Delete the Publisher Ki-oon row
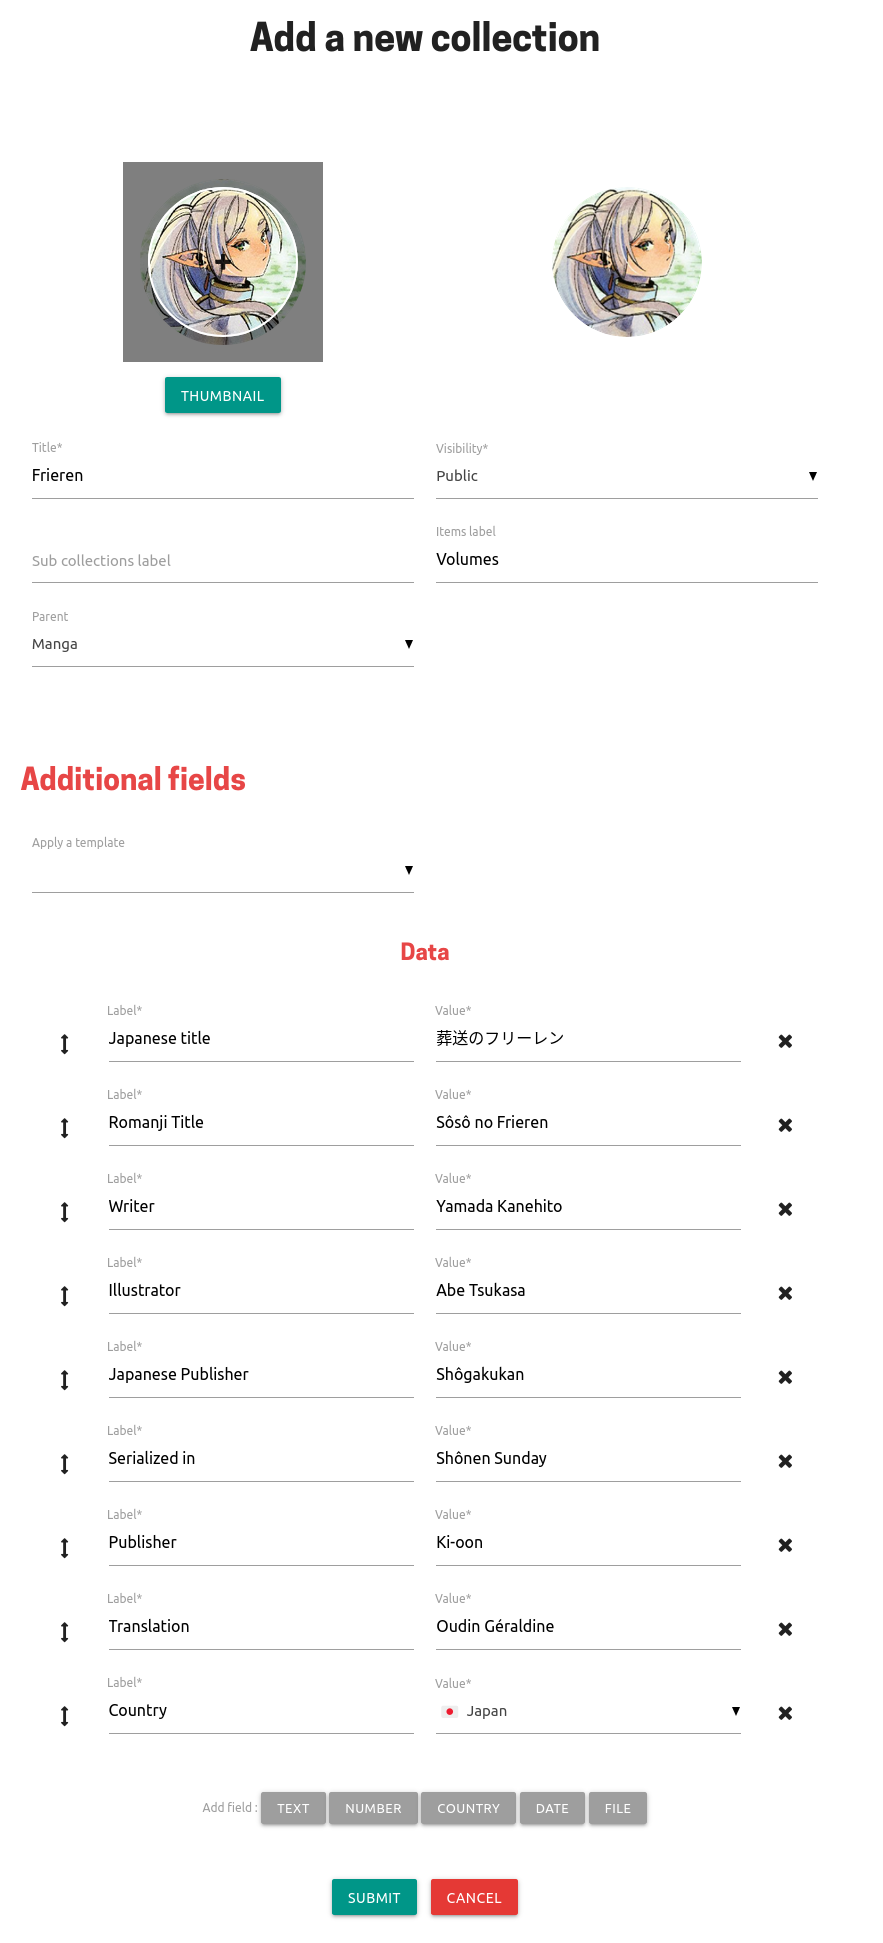 click(785, 1545)
